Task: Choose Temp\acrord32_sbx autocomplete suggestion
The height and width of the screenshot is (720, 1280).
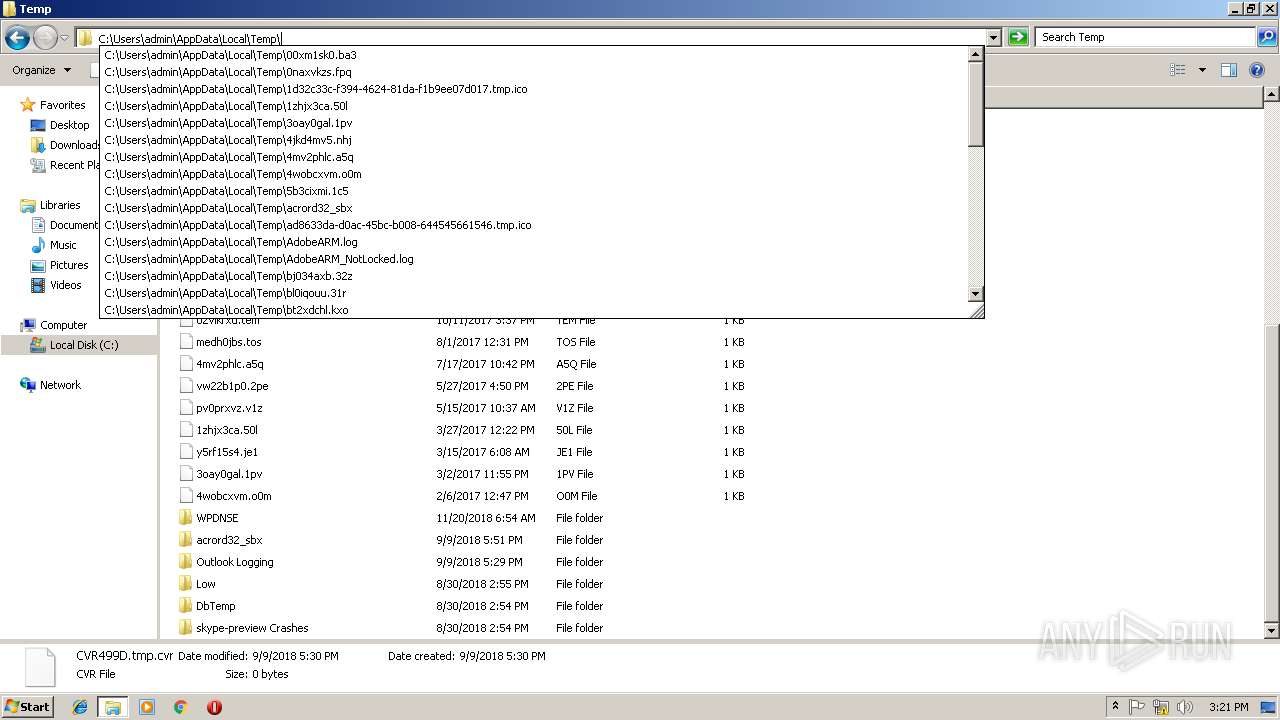Action: pos(535,208)
